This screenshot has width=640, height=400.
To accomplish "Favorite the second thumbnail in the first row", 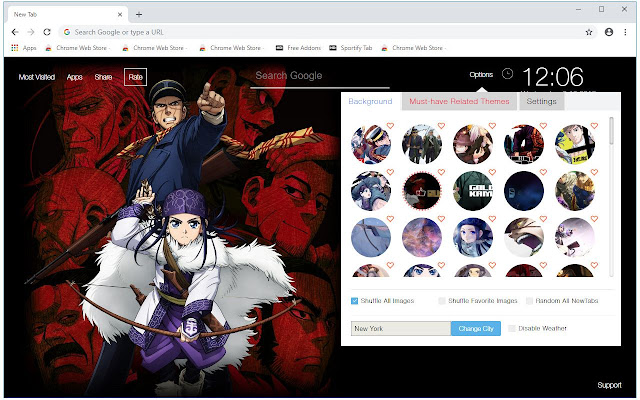I will pos(441,126).
